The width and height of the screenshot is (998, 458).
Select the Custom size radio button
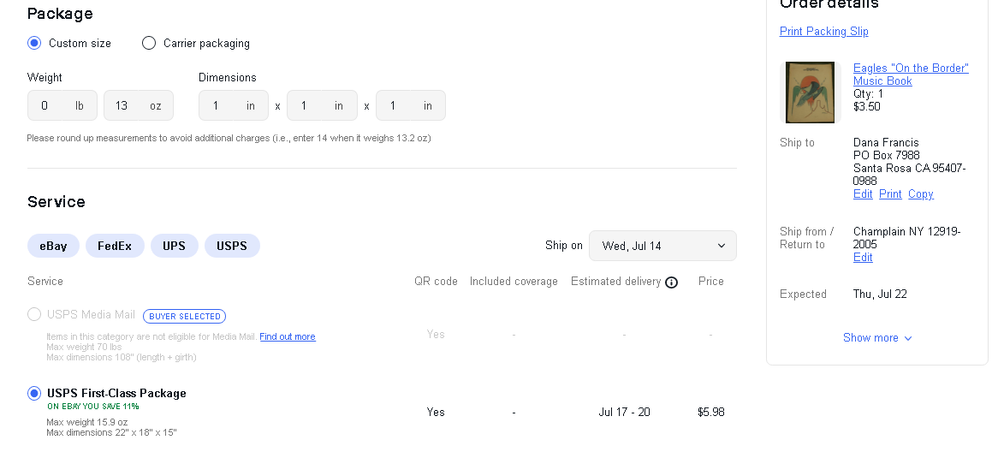coord(34,43)
